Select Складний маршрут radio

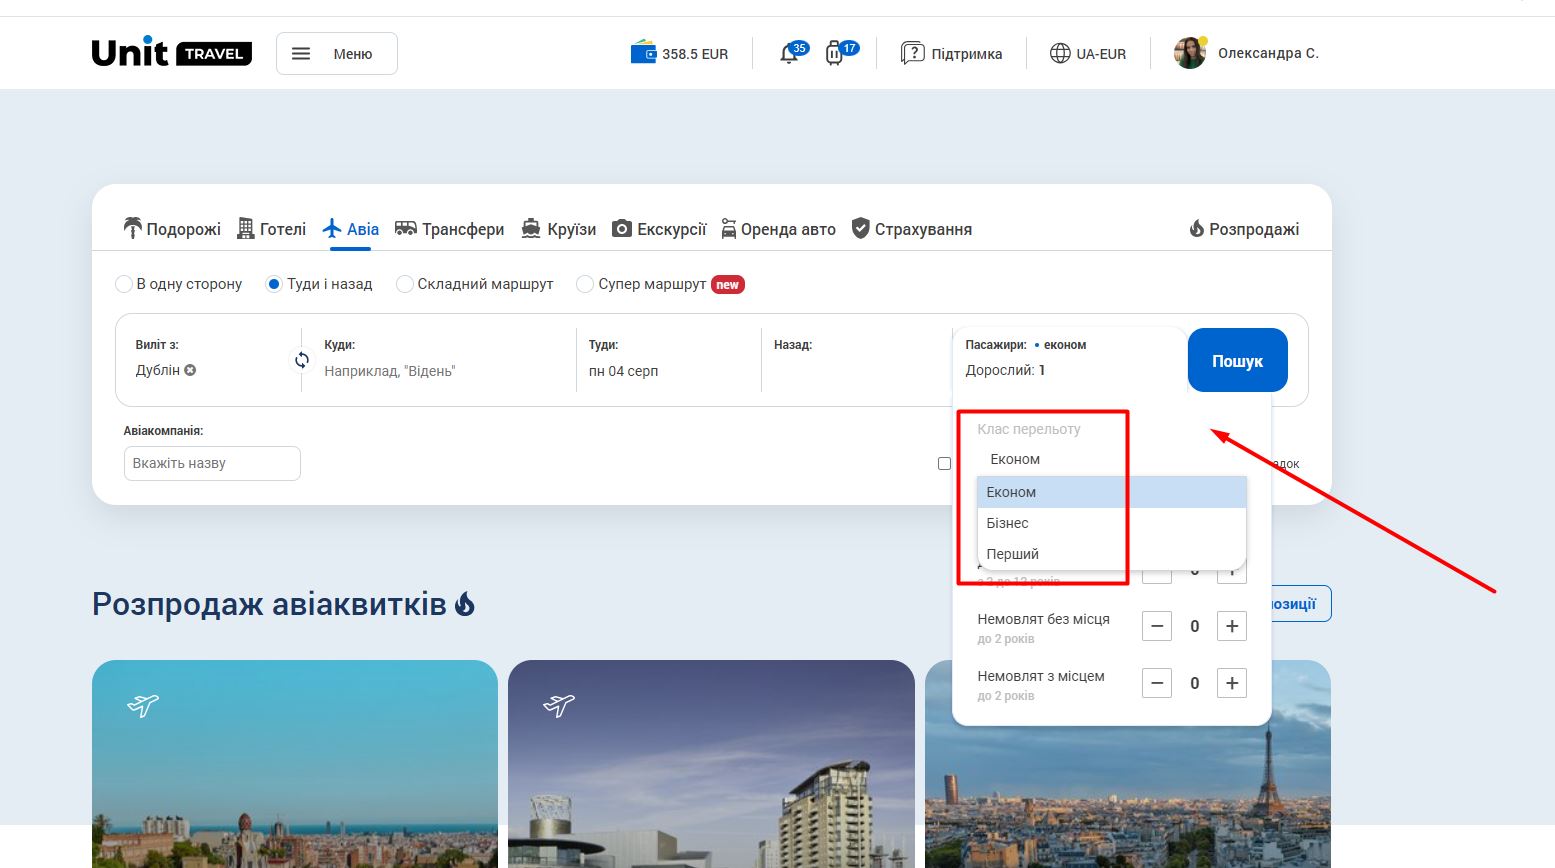pos(405,284)
